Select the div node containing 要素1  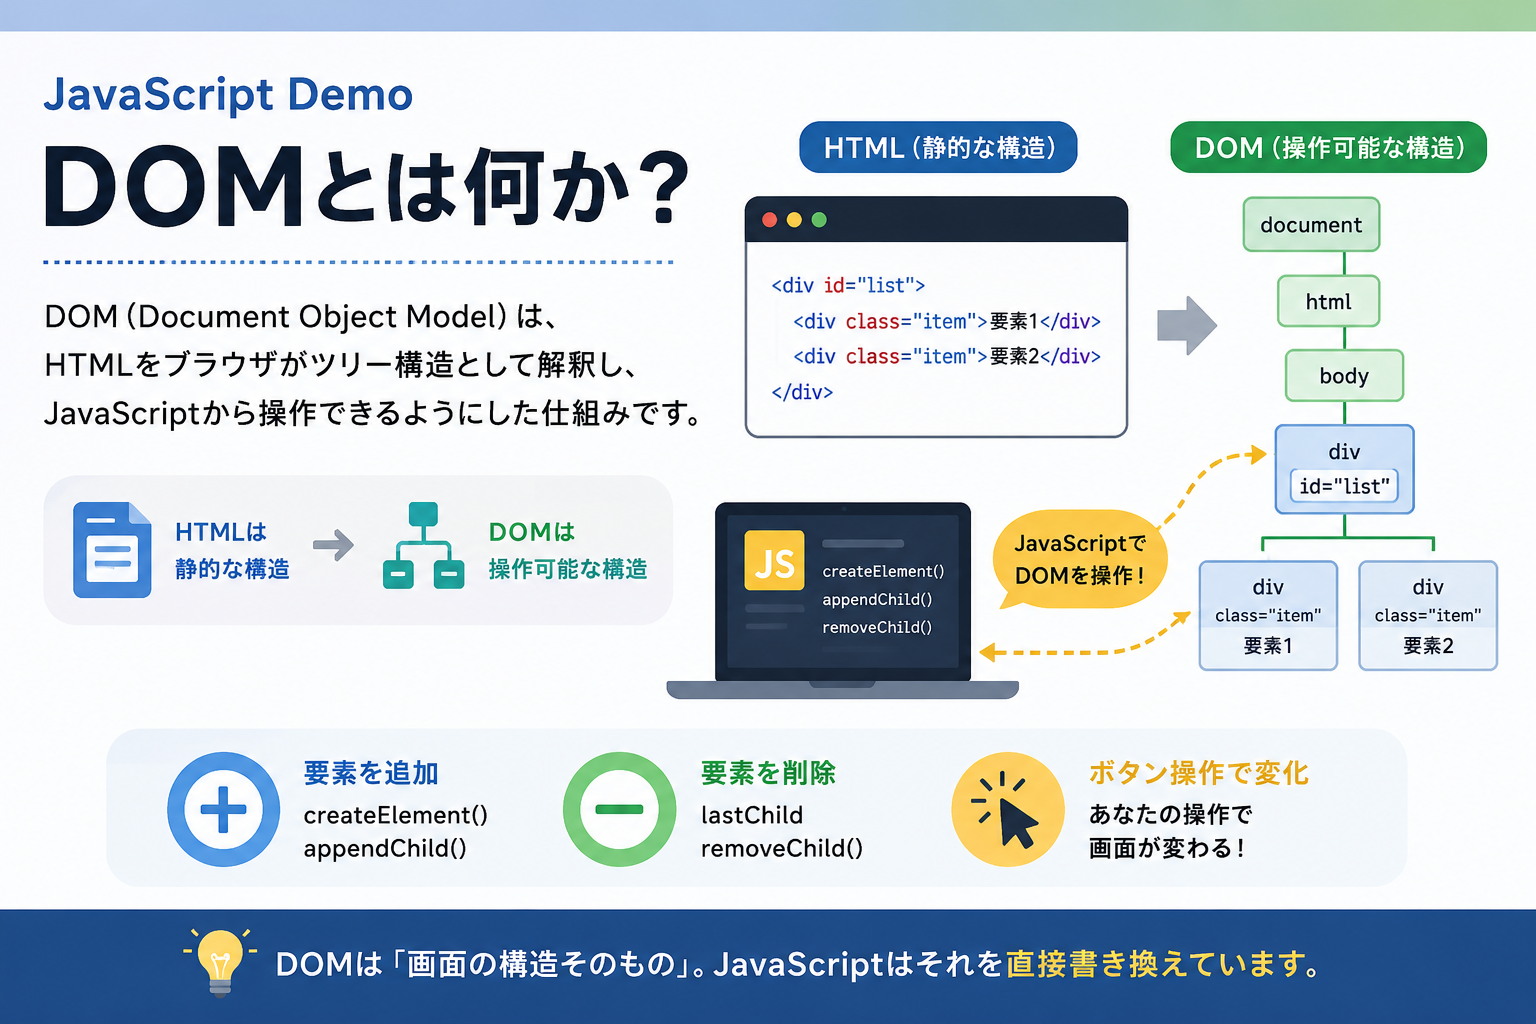point(1268,615)
